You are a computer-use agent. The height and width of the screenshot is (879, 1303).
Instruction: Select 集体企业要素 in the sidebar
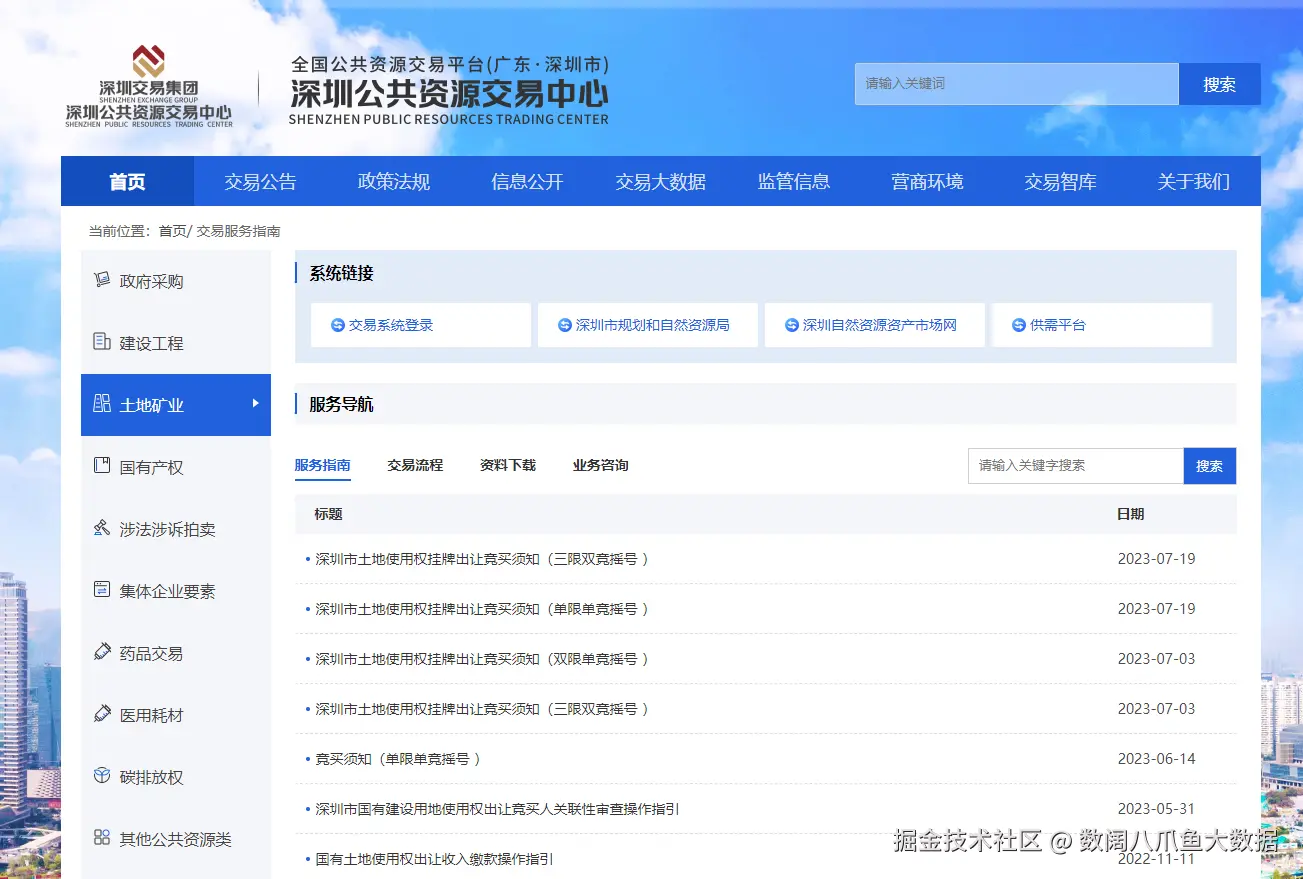tap(176, 591)
